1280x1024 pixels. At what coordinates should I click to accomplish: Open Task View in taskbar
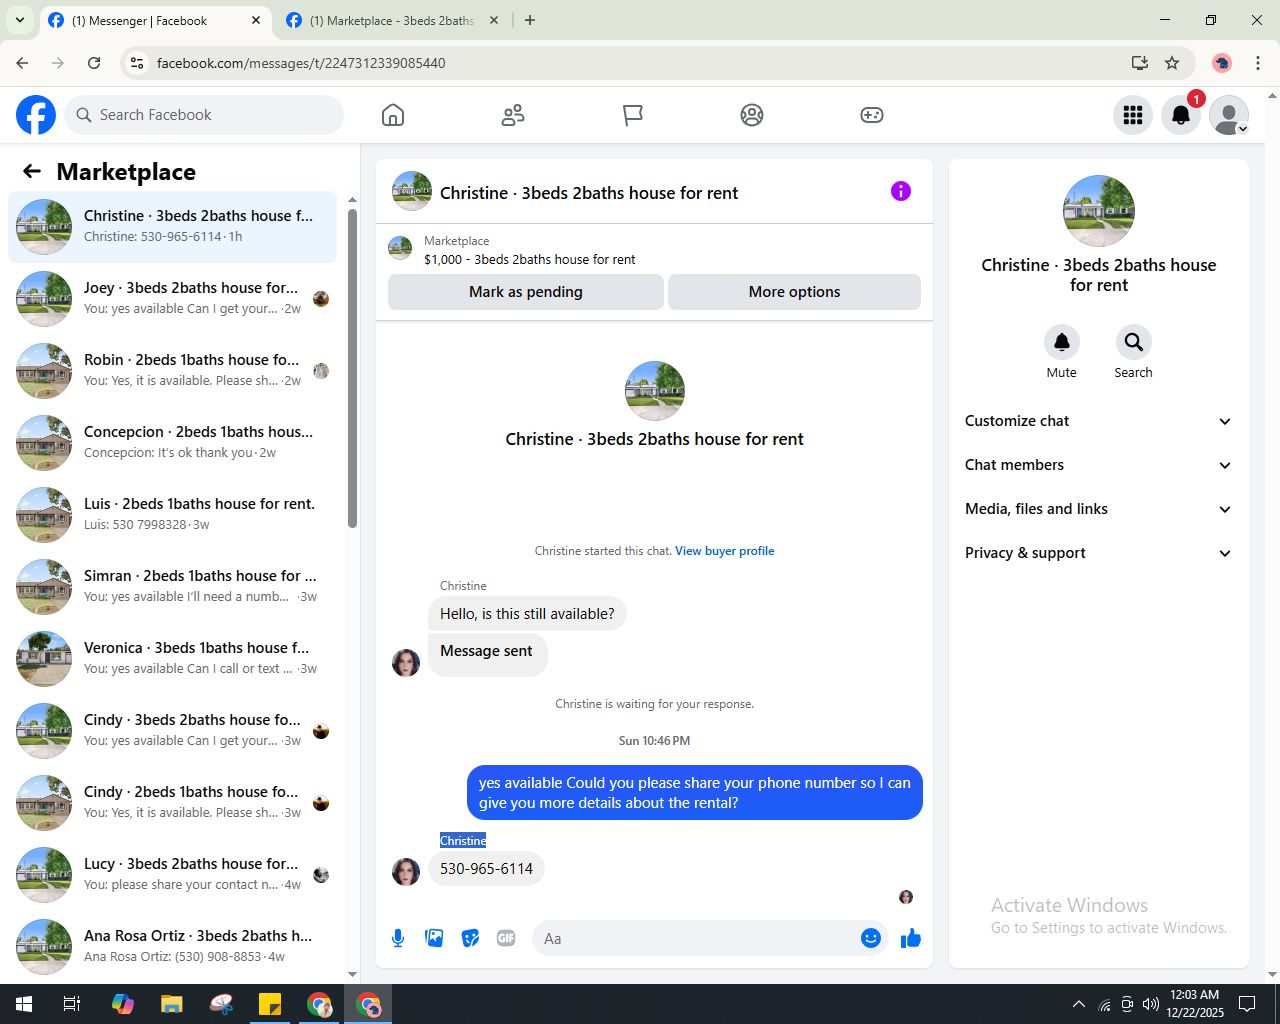coord(72,1004)
